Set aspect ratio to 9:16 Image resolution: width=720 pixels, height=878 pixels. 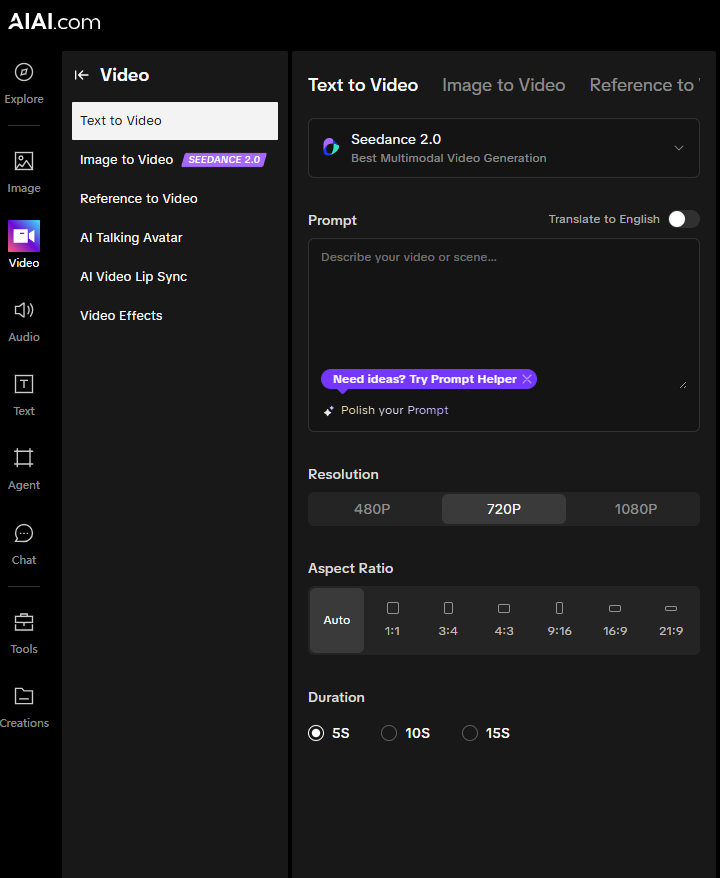click(x=559, y=620)
